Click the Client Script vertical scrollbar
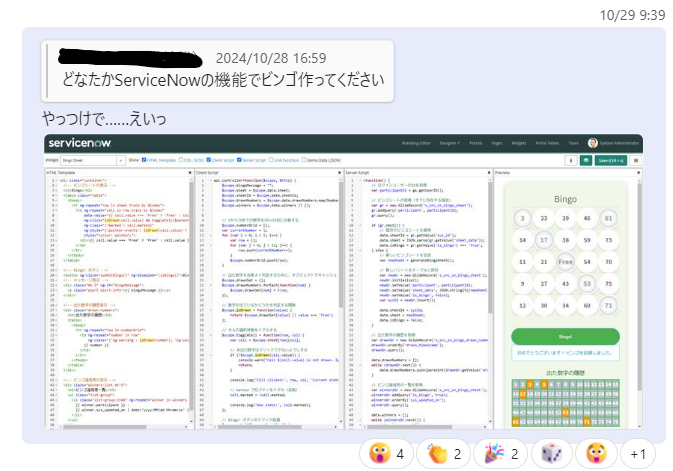This screenshot has width=673, height=471. pyautogui.click(x=340, y=244)
